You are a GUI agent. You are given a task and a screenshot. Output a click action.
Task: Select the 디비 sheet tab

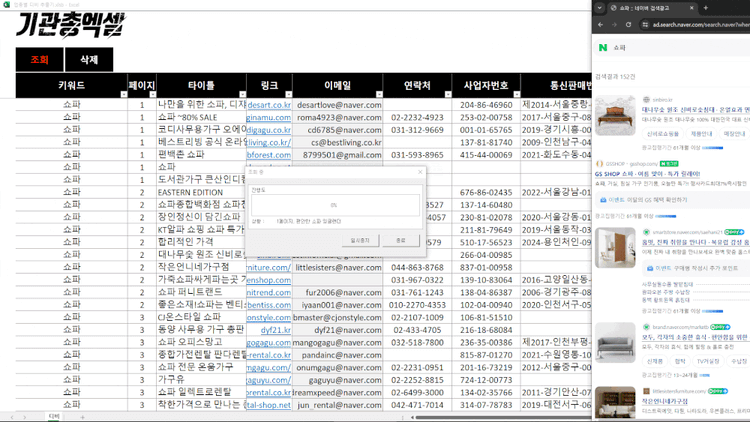[x=54, y=417]
